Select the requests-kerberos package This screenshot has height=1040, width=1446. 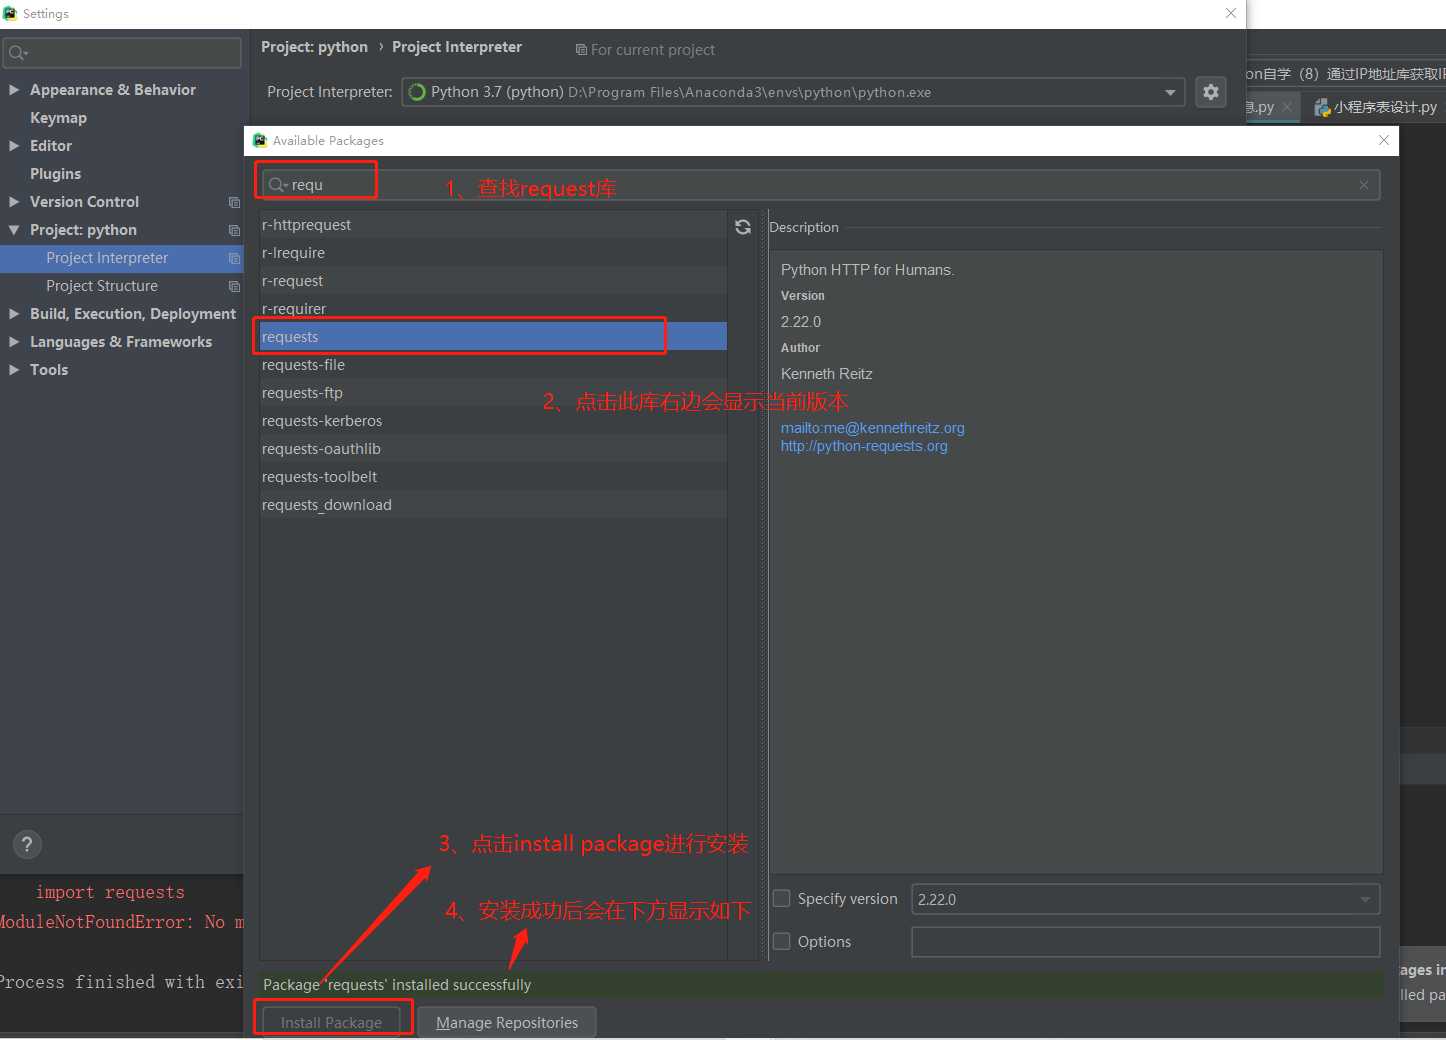point(493,421)
